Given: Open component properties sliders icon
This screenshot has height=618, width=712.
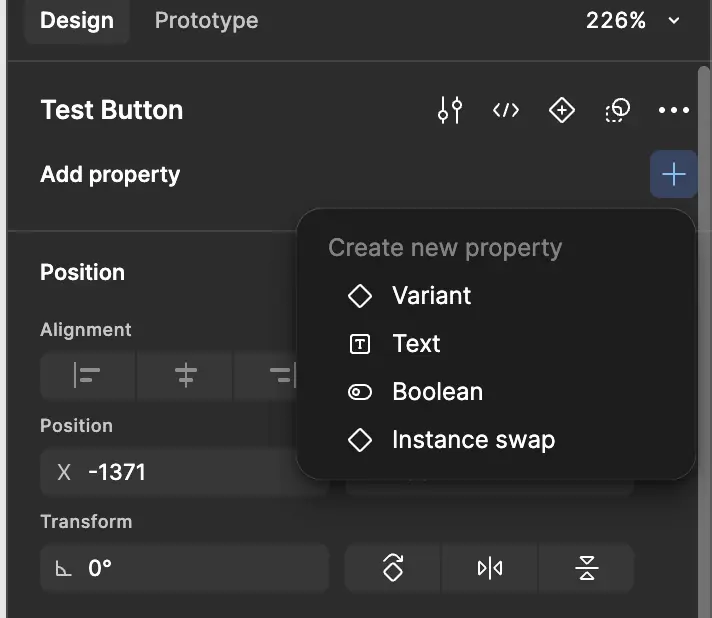Looking at the screenshot, I should point(450,110).
